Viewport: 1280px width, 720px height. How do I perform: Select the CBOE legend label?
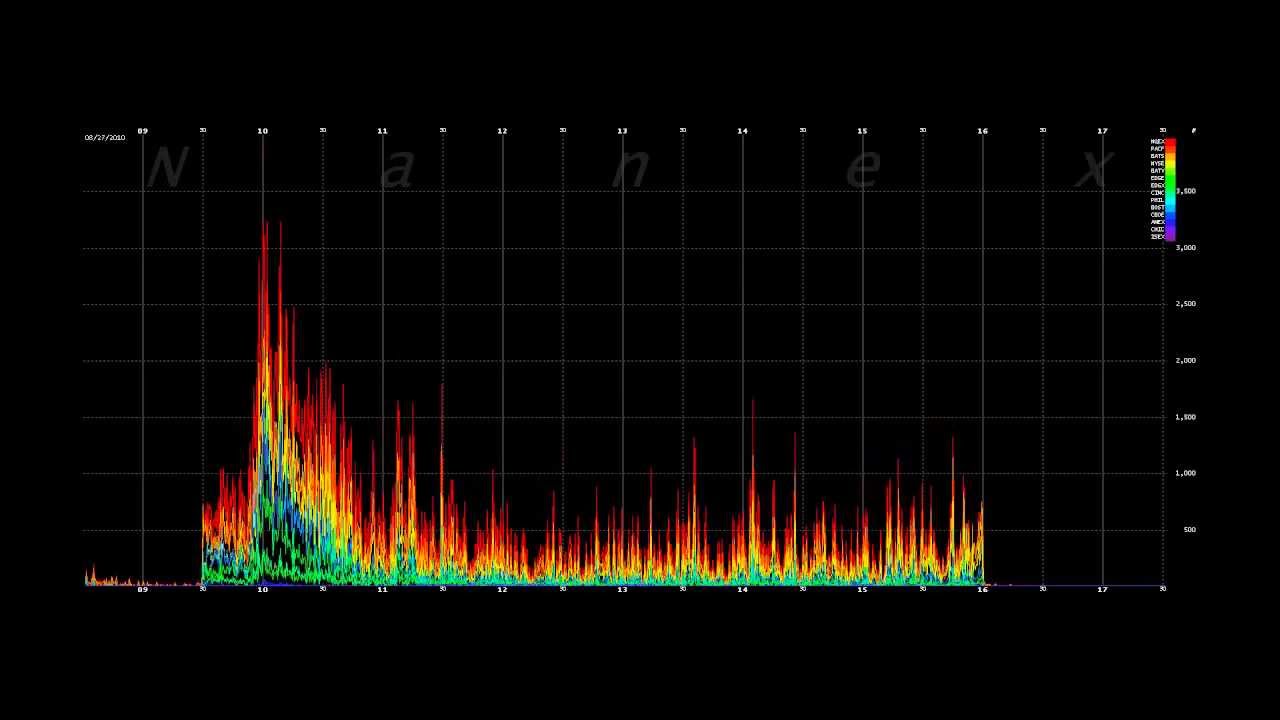coord(1157,215)
